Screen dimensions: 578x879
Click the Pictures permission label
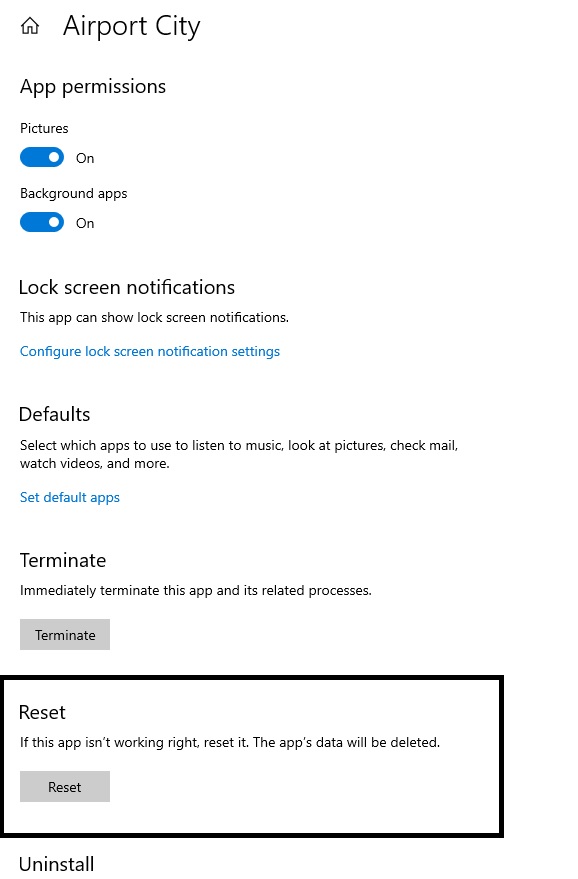click(44, 128)
